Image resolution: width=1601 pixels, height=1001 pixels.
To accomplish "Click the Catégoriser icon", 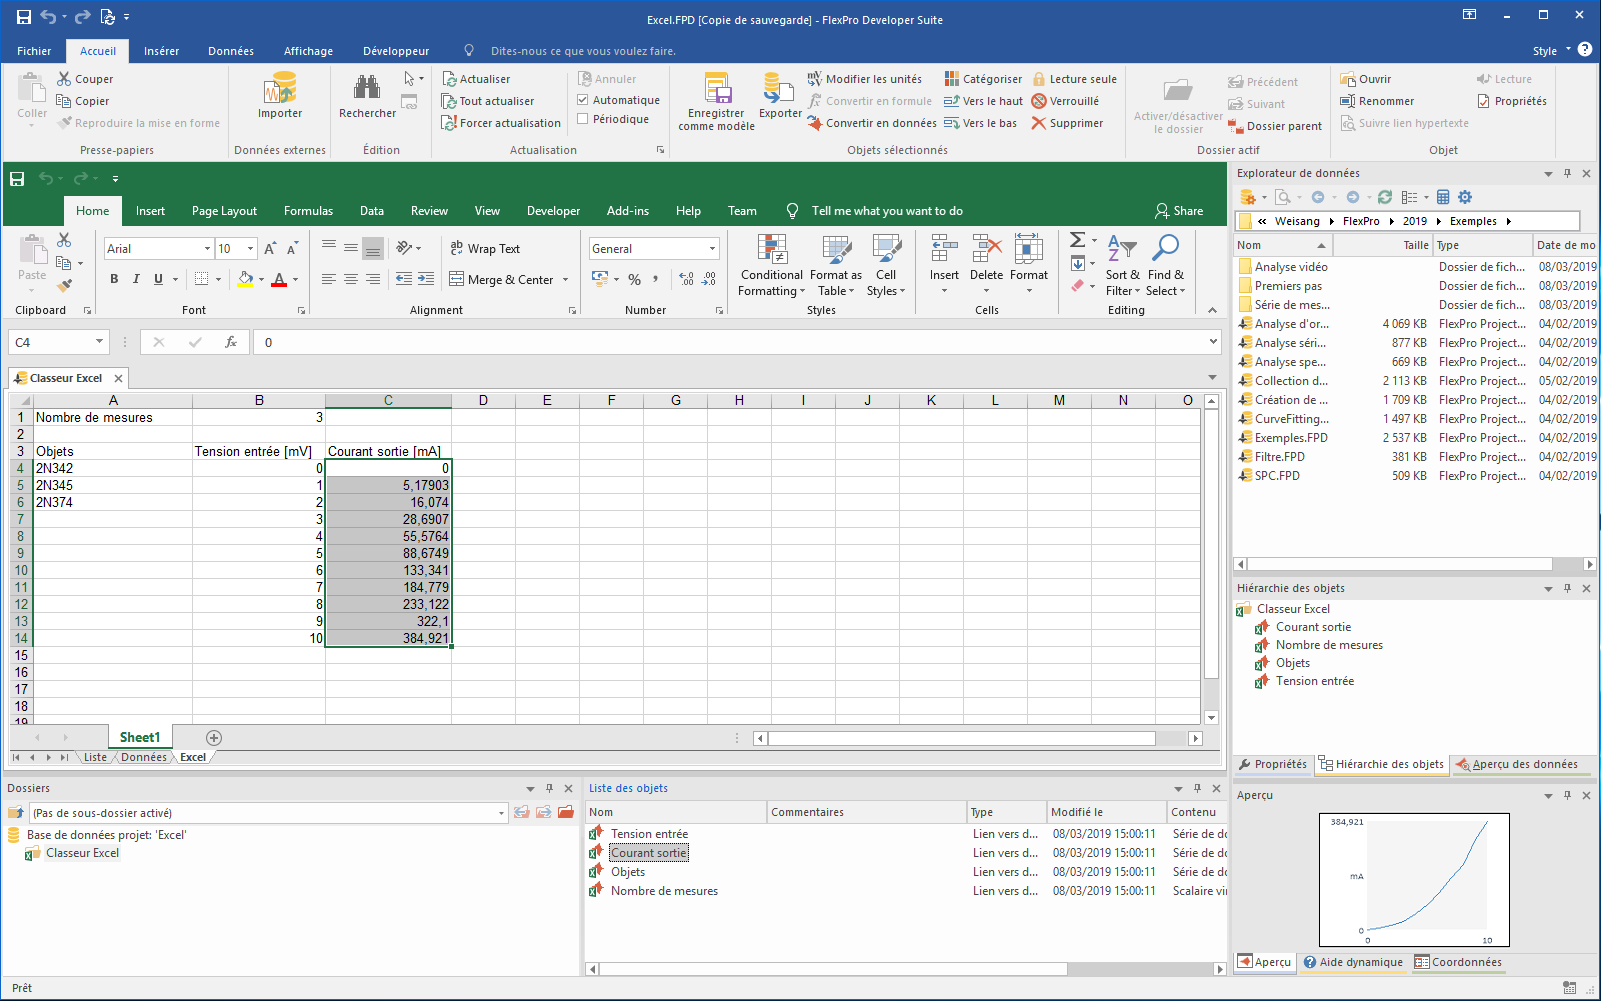I will click(x=952, y=79).
